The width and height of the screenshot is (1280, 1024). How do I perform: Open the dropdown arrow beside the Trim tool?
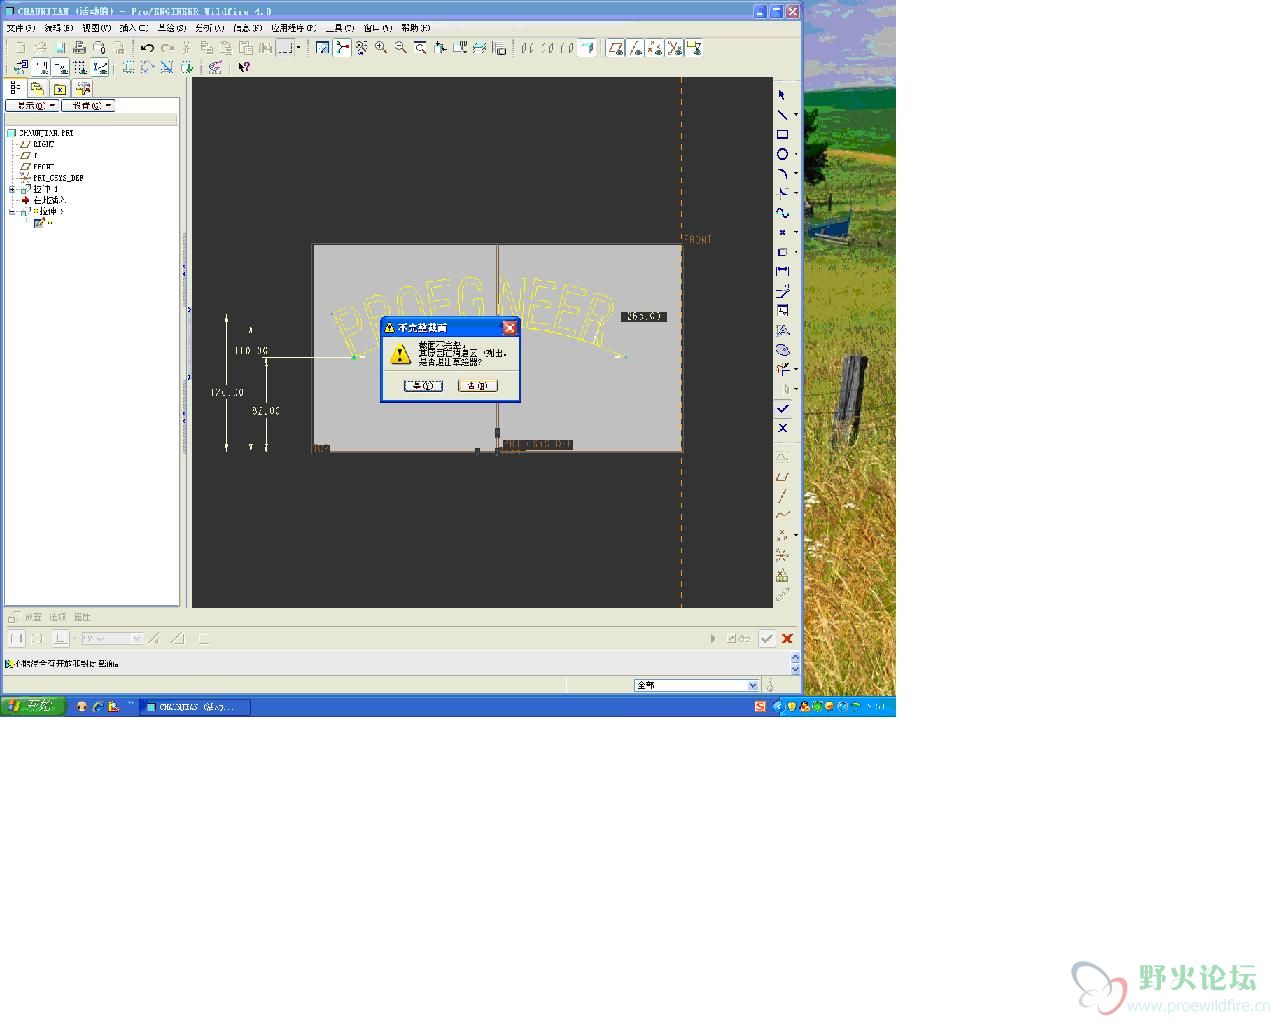tap(796, 369)
